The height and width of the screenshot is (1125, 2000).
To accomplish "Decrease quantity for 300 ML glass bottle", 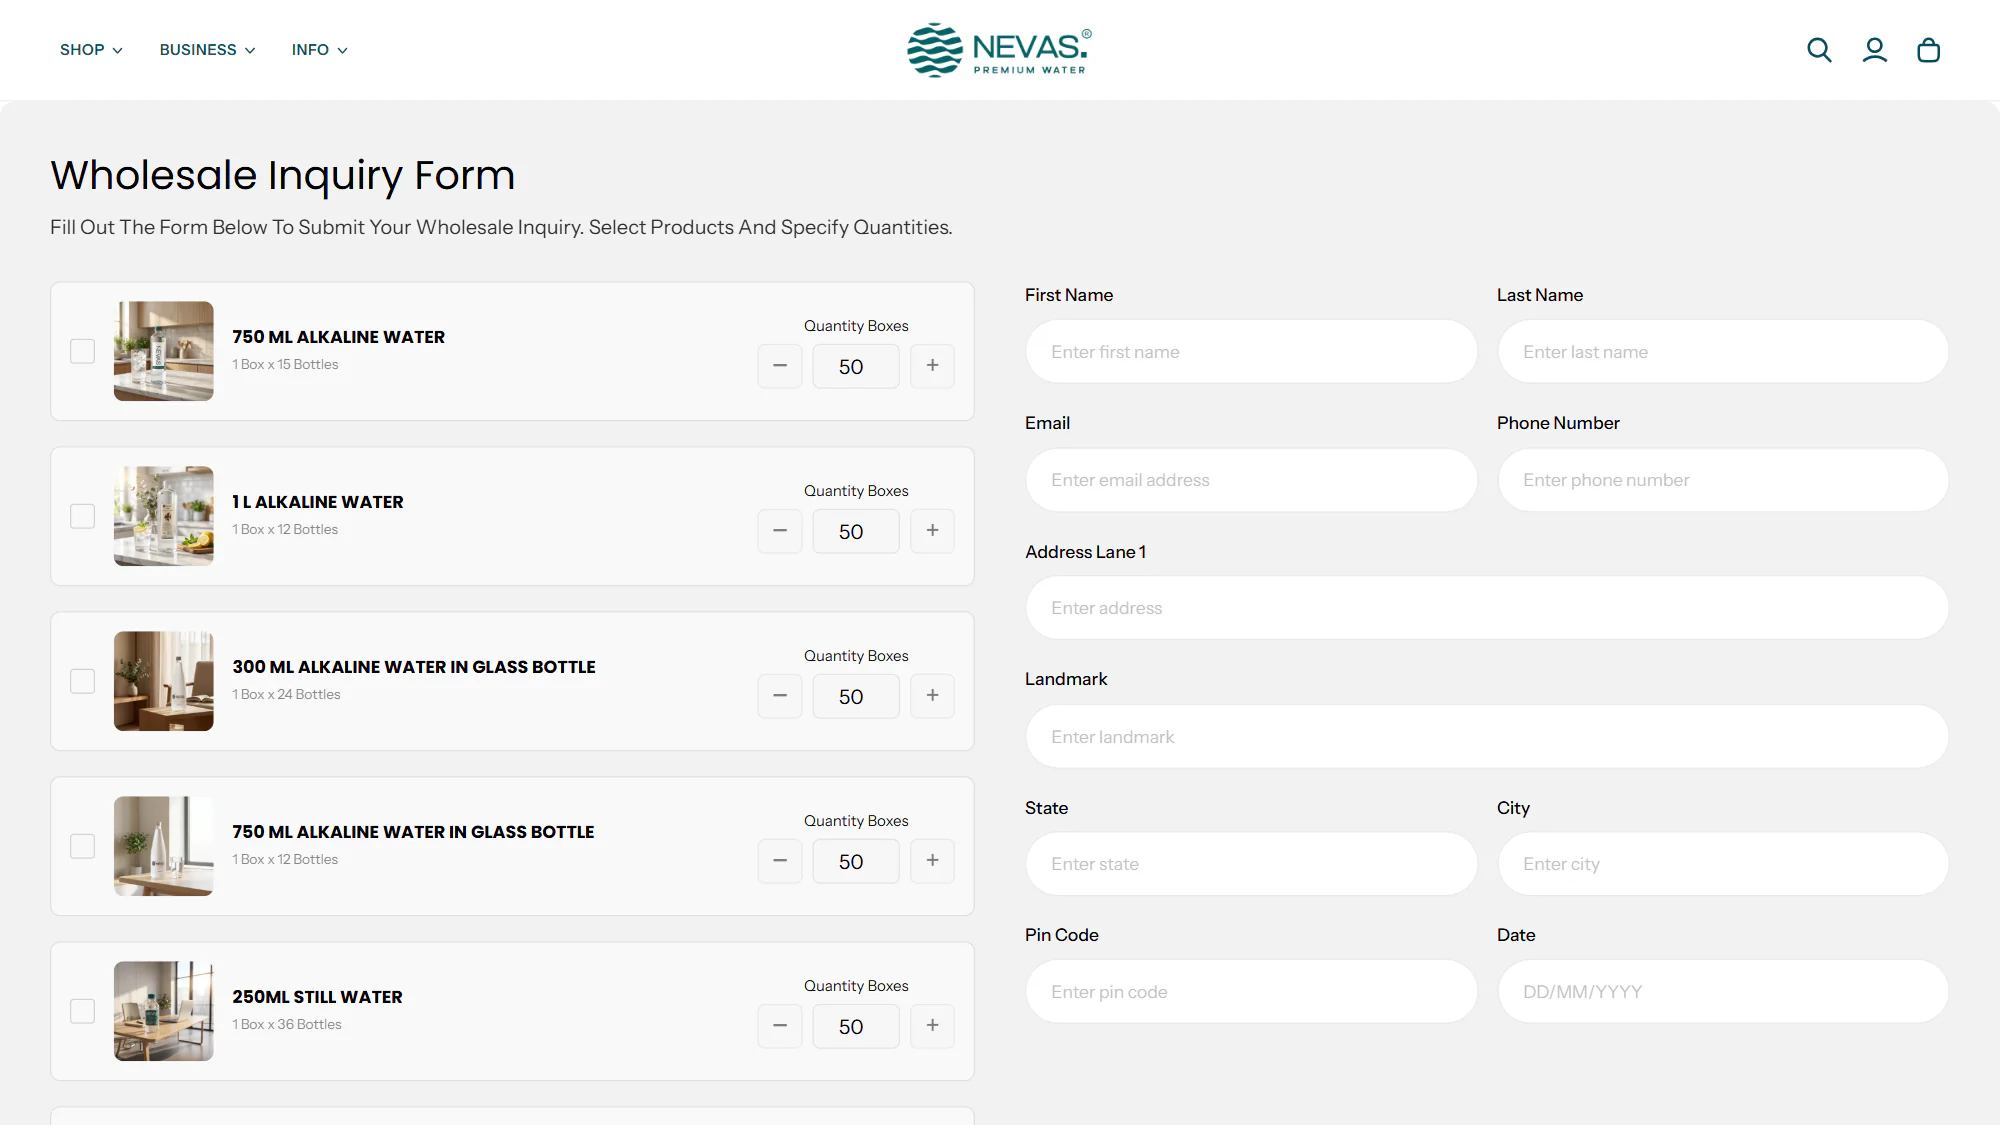I will click(x=780, y=696).
